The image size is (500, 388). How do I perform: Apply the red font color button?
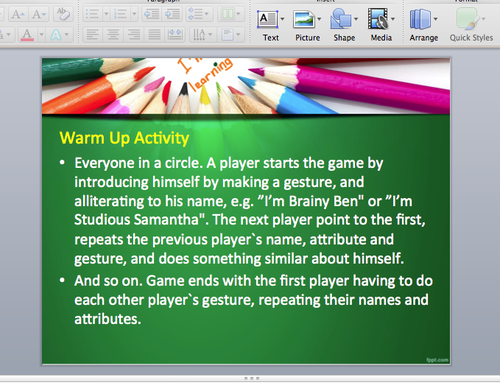[27, 34]
